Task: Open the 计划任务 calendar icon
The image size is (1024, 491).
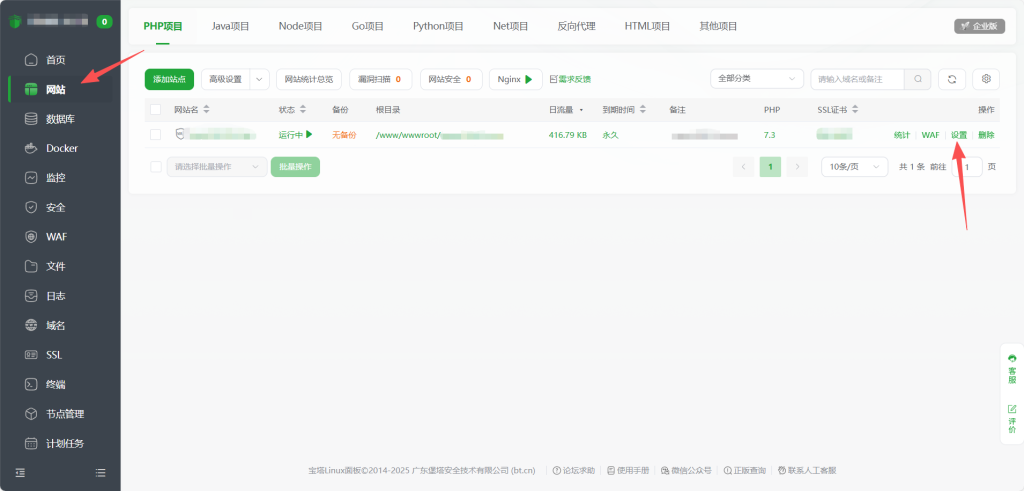Action: click(x=31, y=443)
